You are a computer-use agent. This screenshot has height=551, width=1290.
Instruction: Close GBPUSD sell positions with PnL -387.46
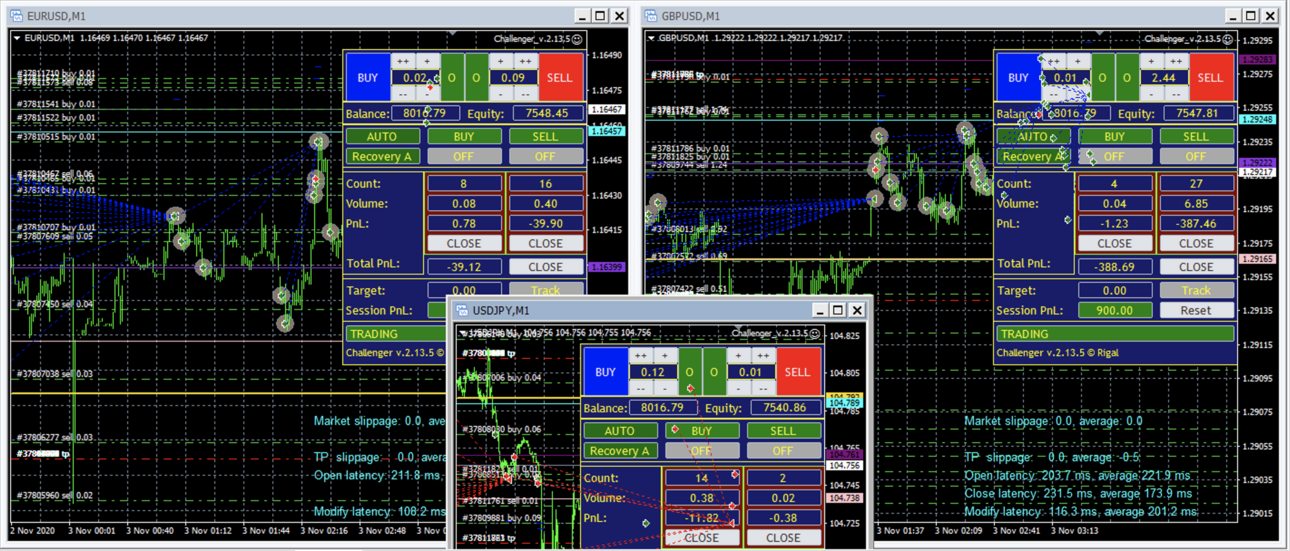pyautogui.click(x=1195, y=243)
